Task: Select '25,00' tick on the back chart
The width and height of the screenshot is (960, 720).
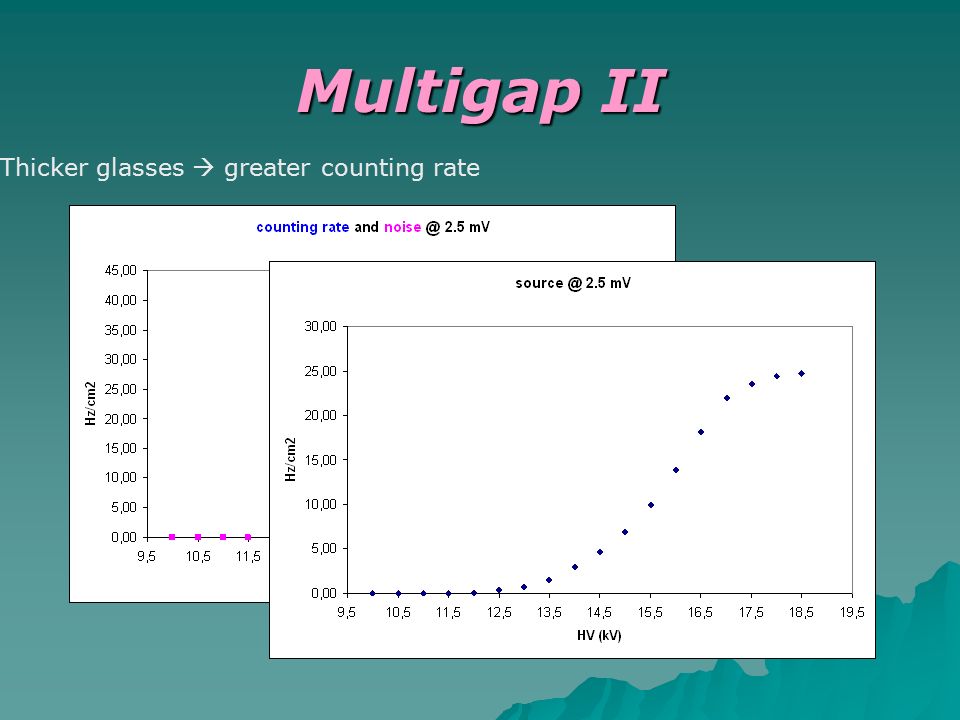Action: [x=121, y=389]
